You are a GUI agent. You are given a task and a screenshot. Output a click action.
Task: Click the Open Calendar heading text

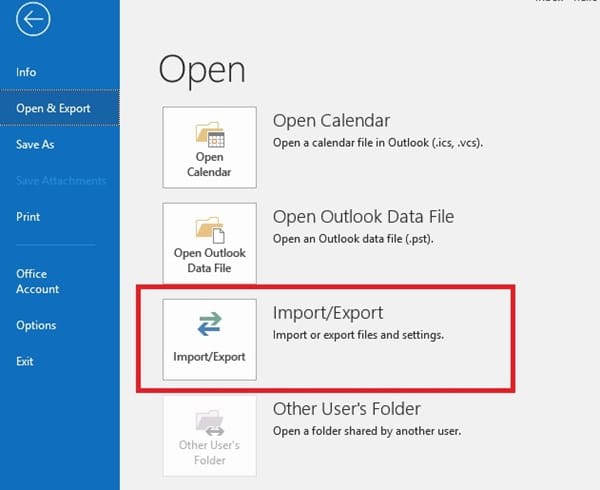tap(331, 120)
